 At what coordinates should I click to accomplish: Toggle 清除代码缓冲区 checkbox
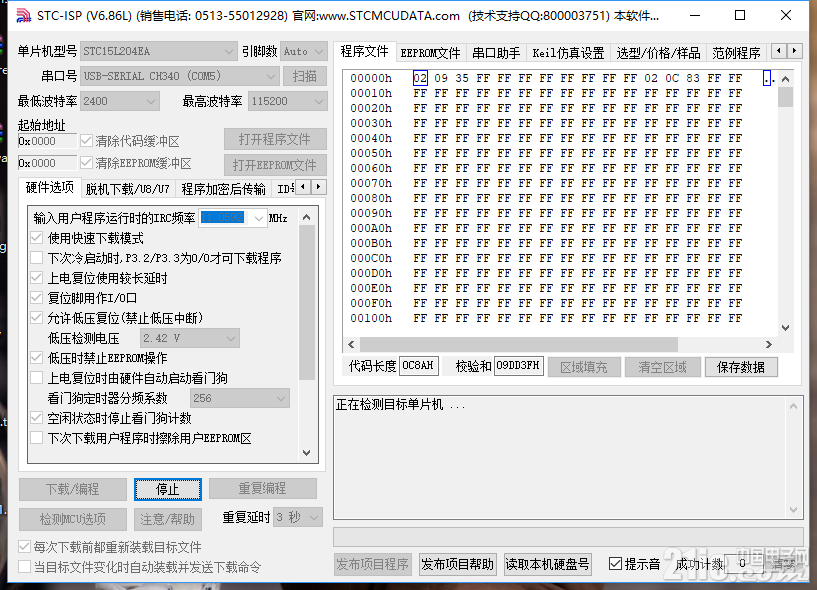(x=86, y=141)
